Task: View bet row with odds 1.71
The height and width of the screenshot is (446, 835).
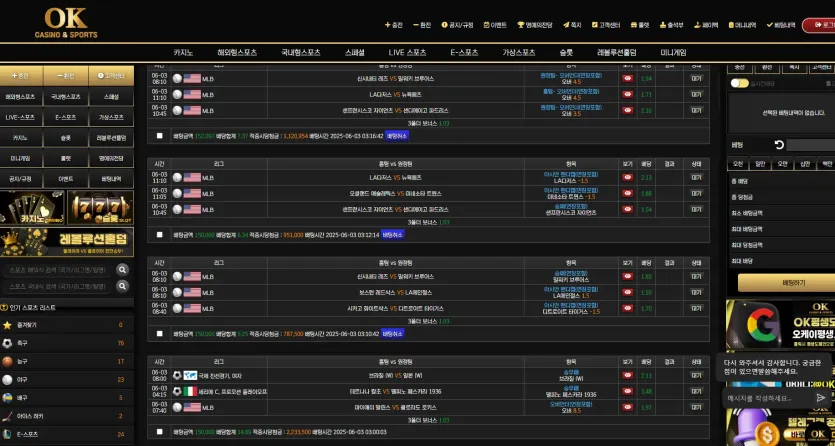Action: 628,94
